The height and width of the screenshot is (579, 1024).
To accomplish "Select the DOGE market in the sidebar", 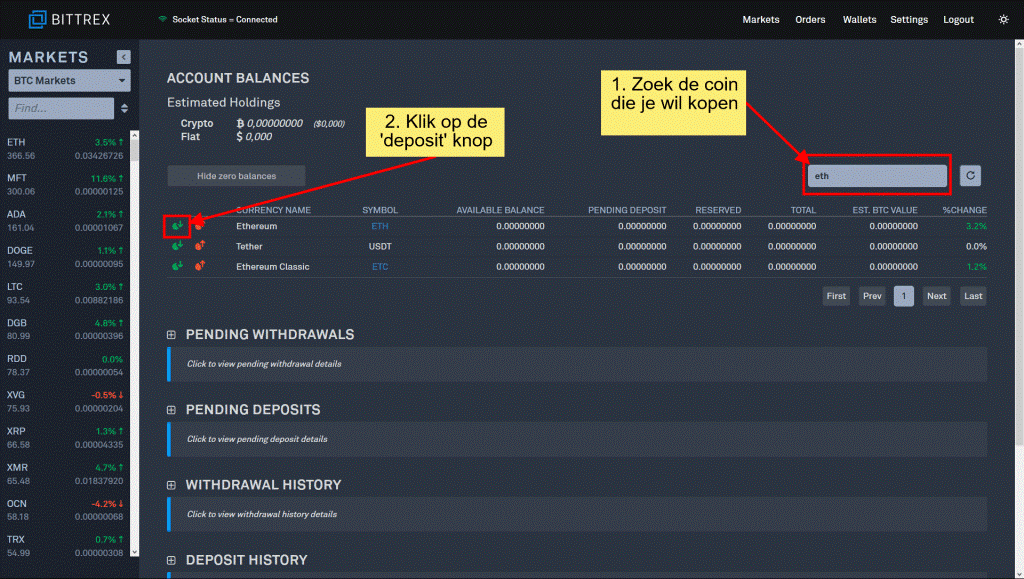I will coord(65,257).
